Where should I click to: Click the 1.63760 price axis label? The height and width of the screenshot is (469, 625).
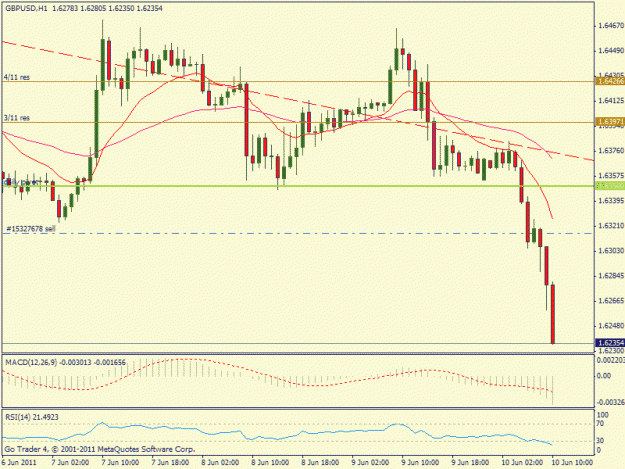tap(611, 151)
